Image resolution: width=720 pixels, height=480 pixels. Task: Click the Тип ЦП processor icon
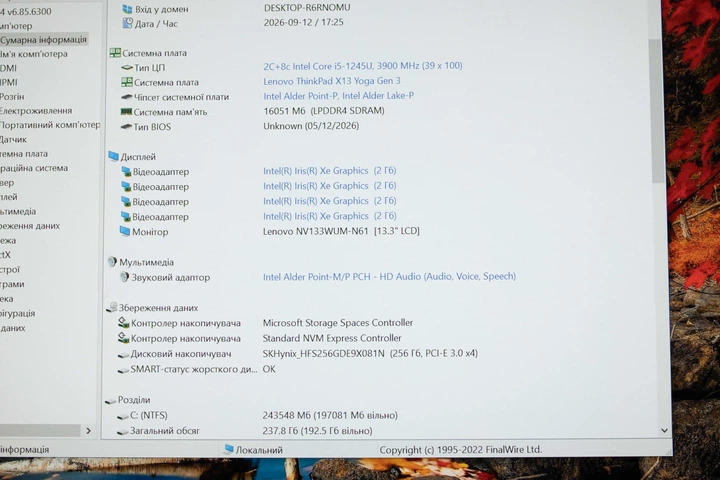(x=127, y=68)
